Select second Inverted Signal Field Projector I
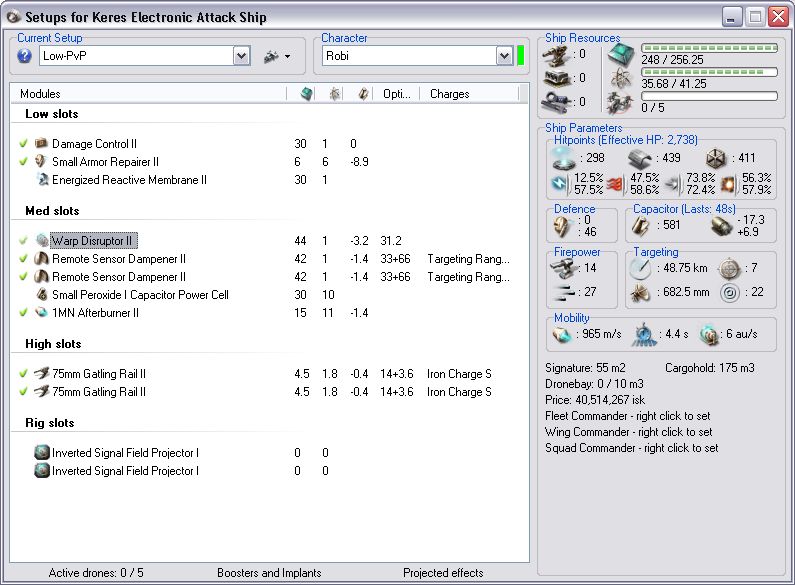 [269, 471]
